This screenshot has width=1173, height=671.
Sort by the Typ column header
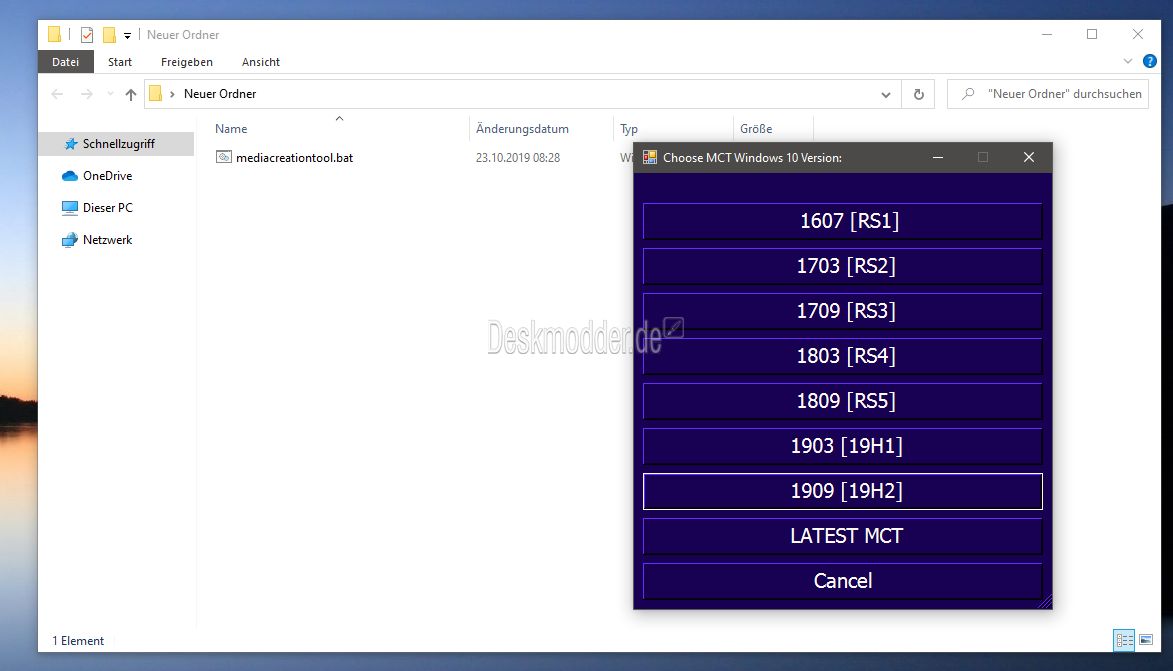point(628,129)
